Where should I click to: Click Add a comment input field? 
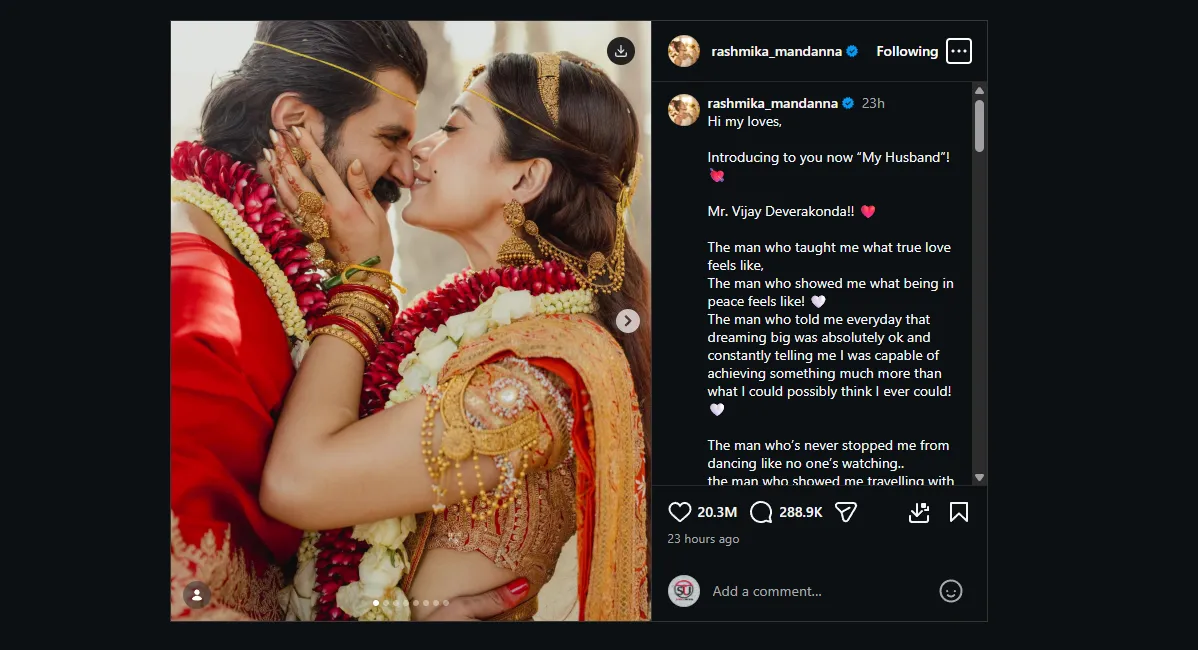(820, 591)
